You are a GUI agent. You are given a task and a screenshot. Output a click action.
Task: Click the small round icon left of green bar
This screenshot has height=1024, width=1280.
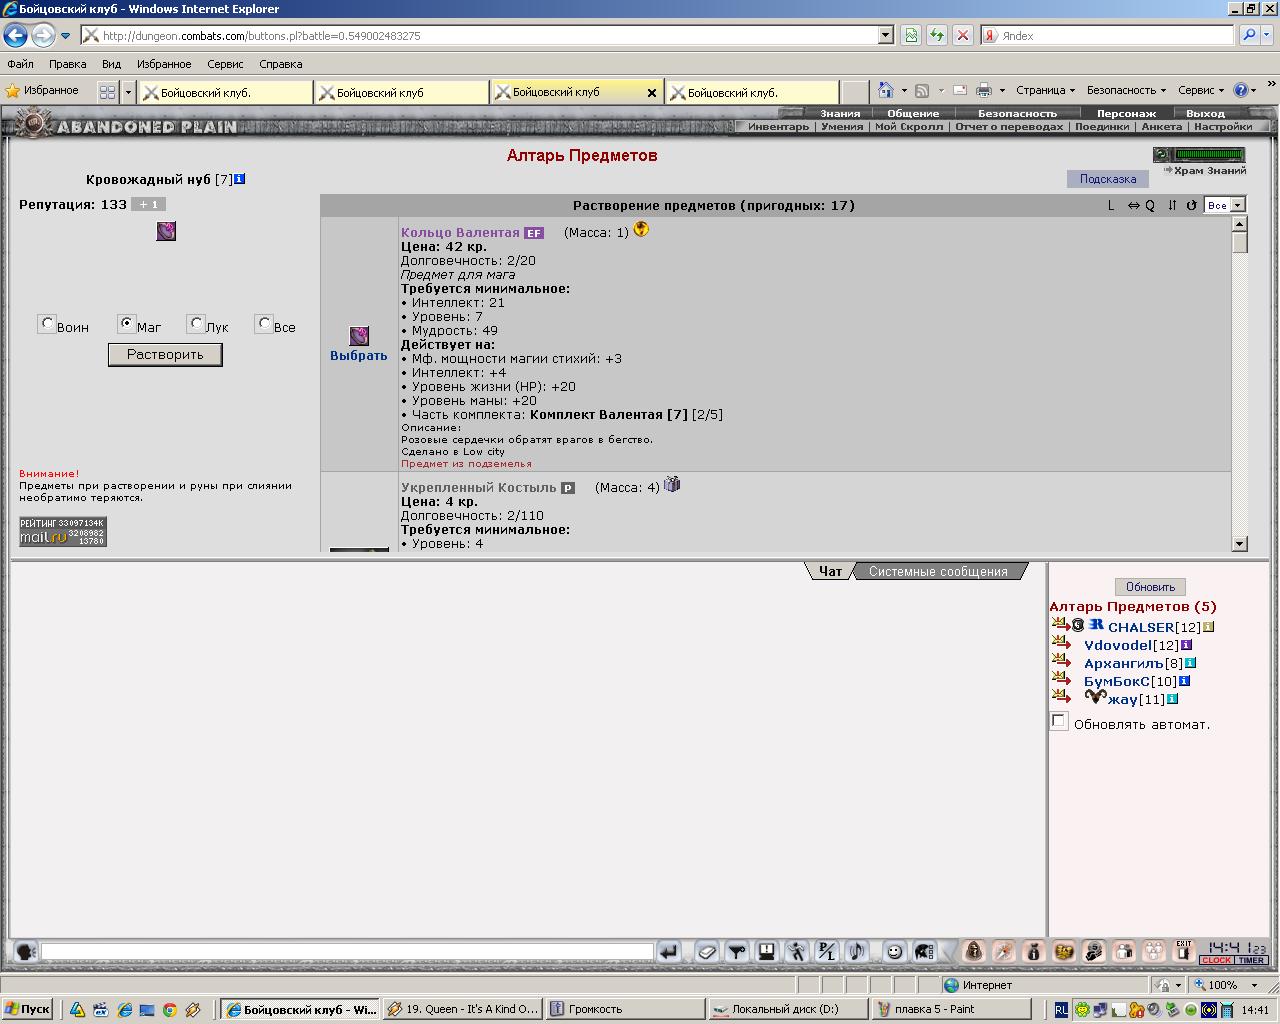tap(1161, 155)
